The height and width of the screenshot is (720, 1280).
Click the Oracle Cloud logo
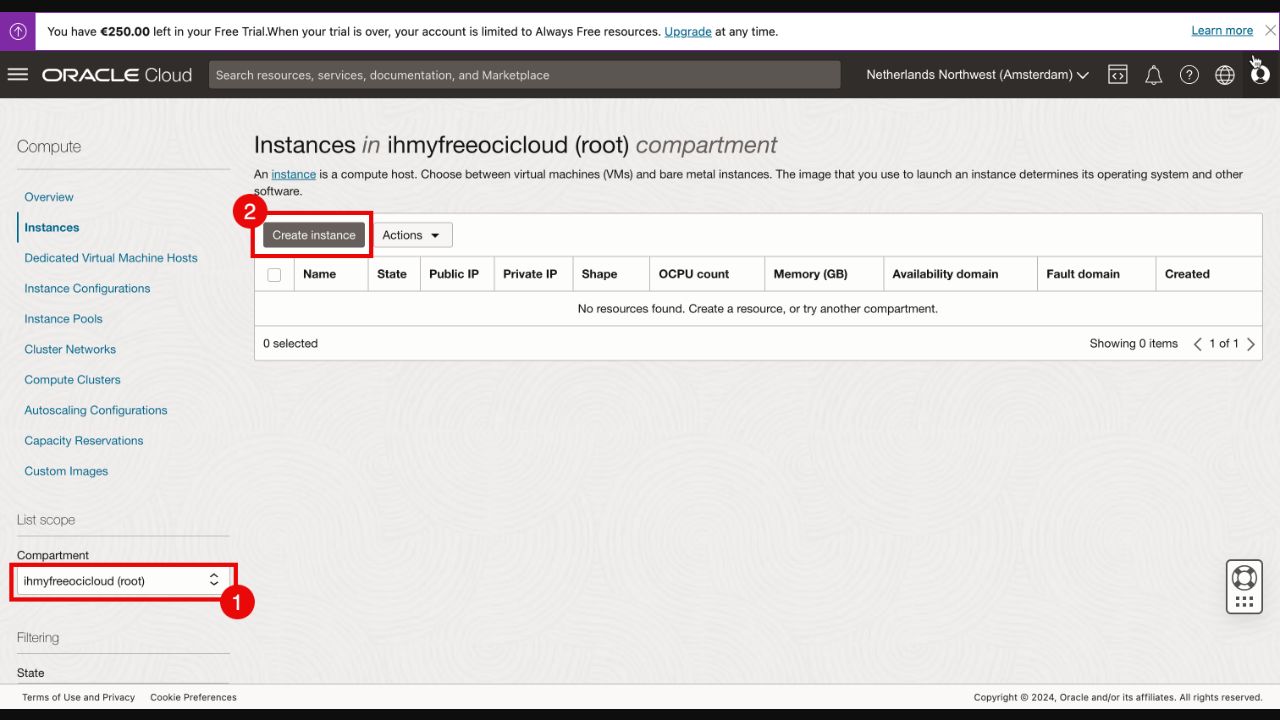coord(117,75)
